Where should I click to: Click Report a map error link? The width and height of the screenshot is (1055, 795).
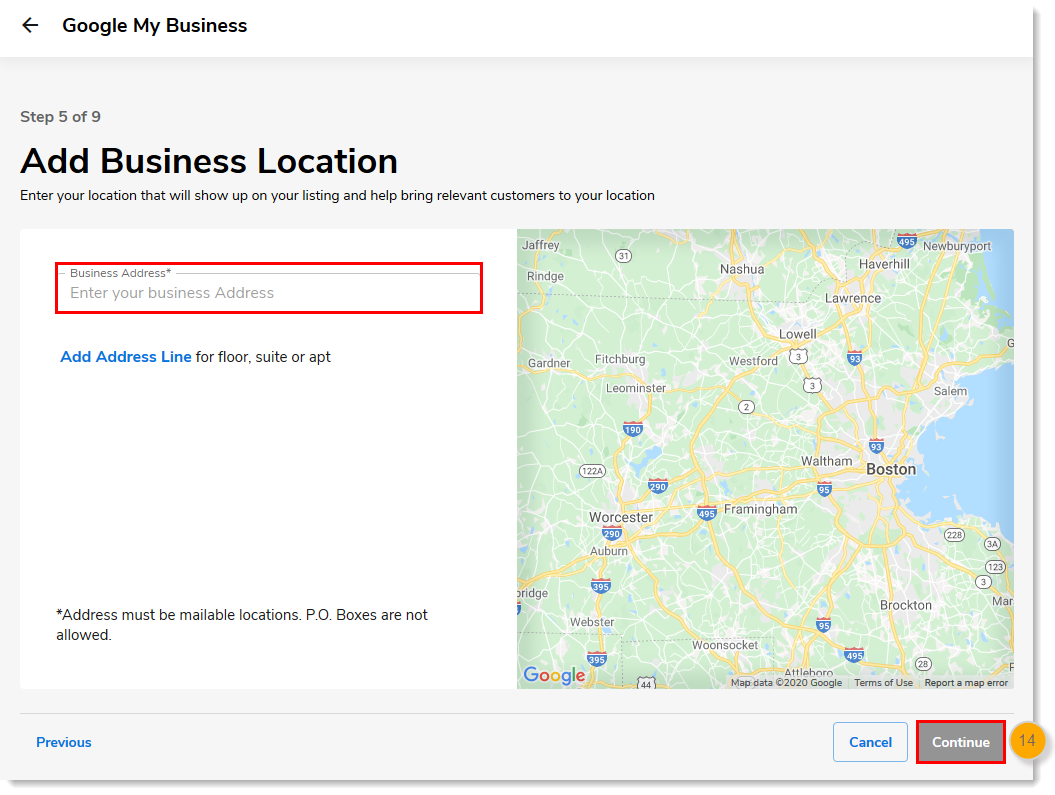click(x=966, y=683)
